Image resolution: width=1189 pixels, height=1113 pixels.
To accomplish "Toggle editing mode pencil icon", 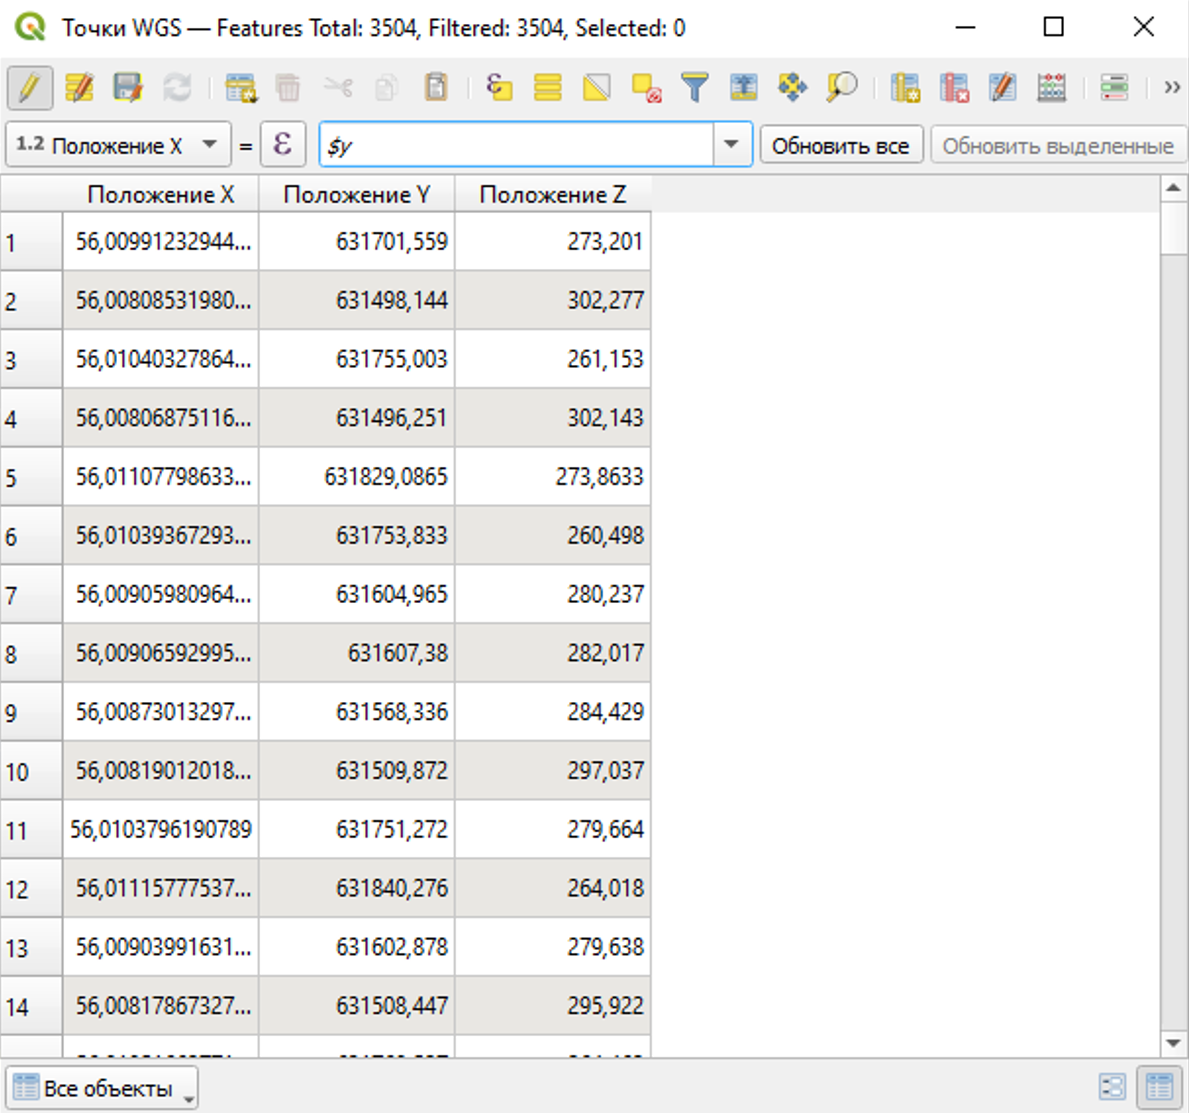I will pyautogui.click(x=29, y=88).
